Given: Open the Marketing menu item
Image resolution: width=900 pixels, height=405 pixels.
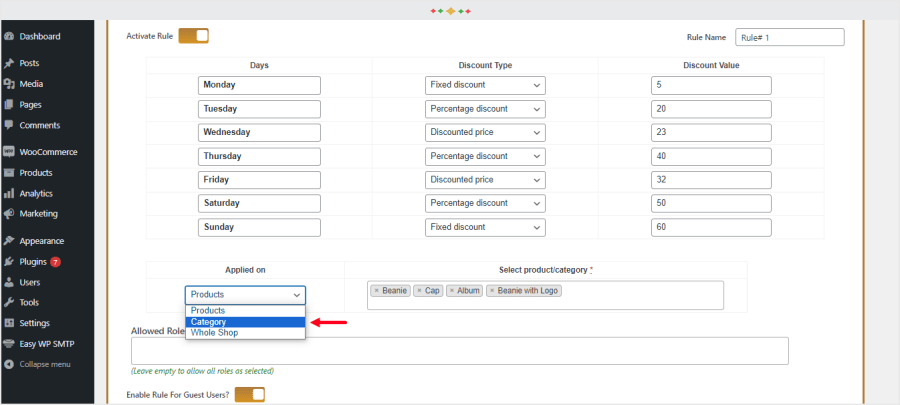Looking at the screenshot, I should (x=38, y=213).
